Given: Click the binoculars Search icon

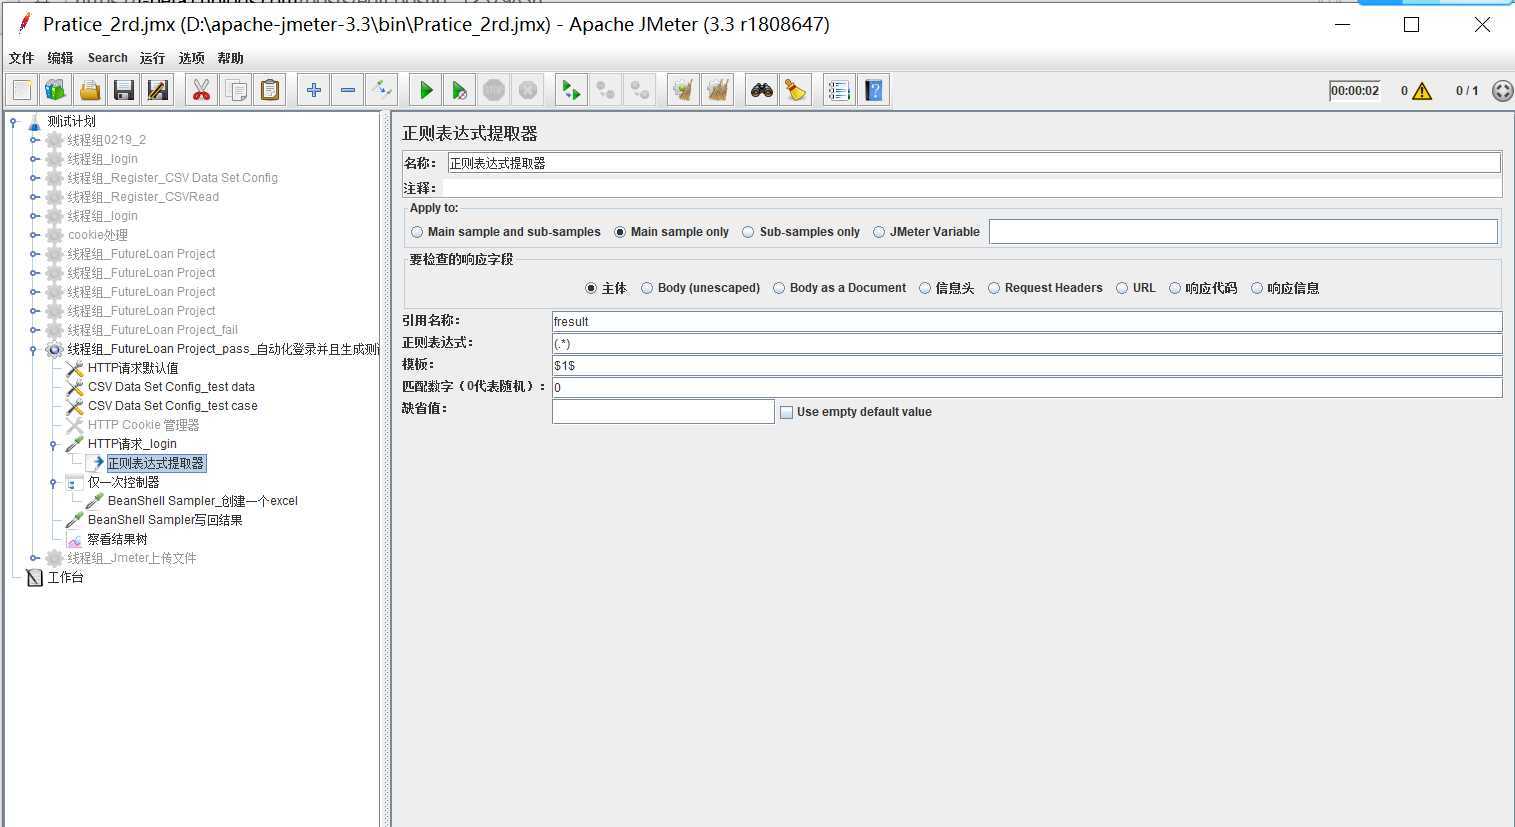Looking at the screenshot, I should point(762,91).
